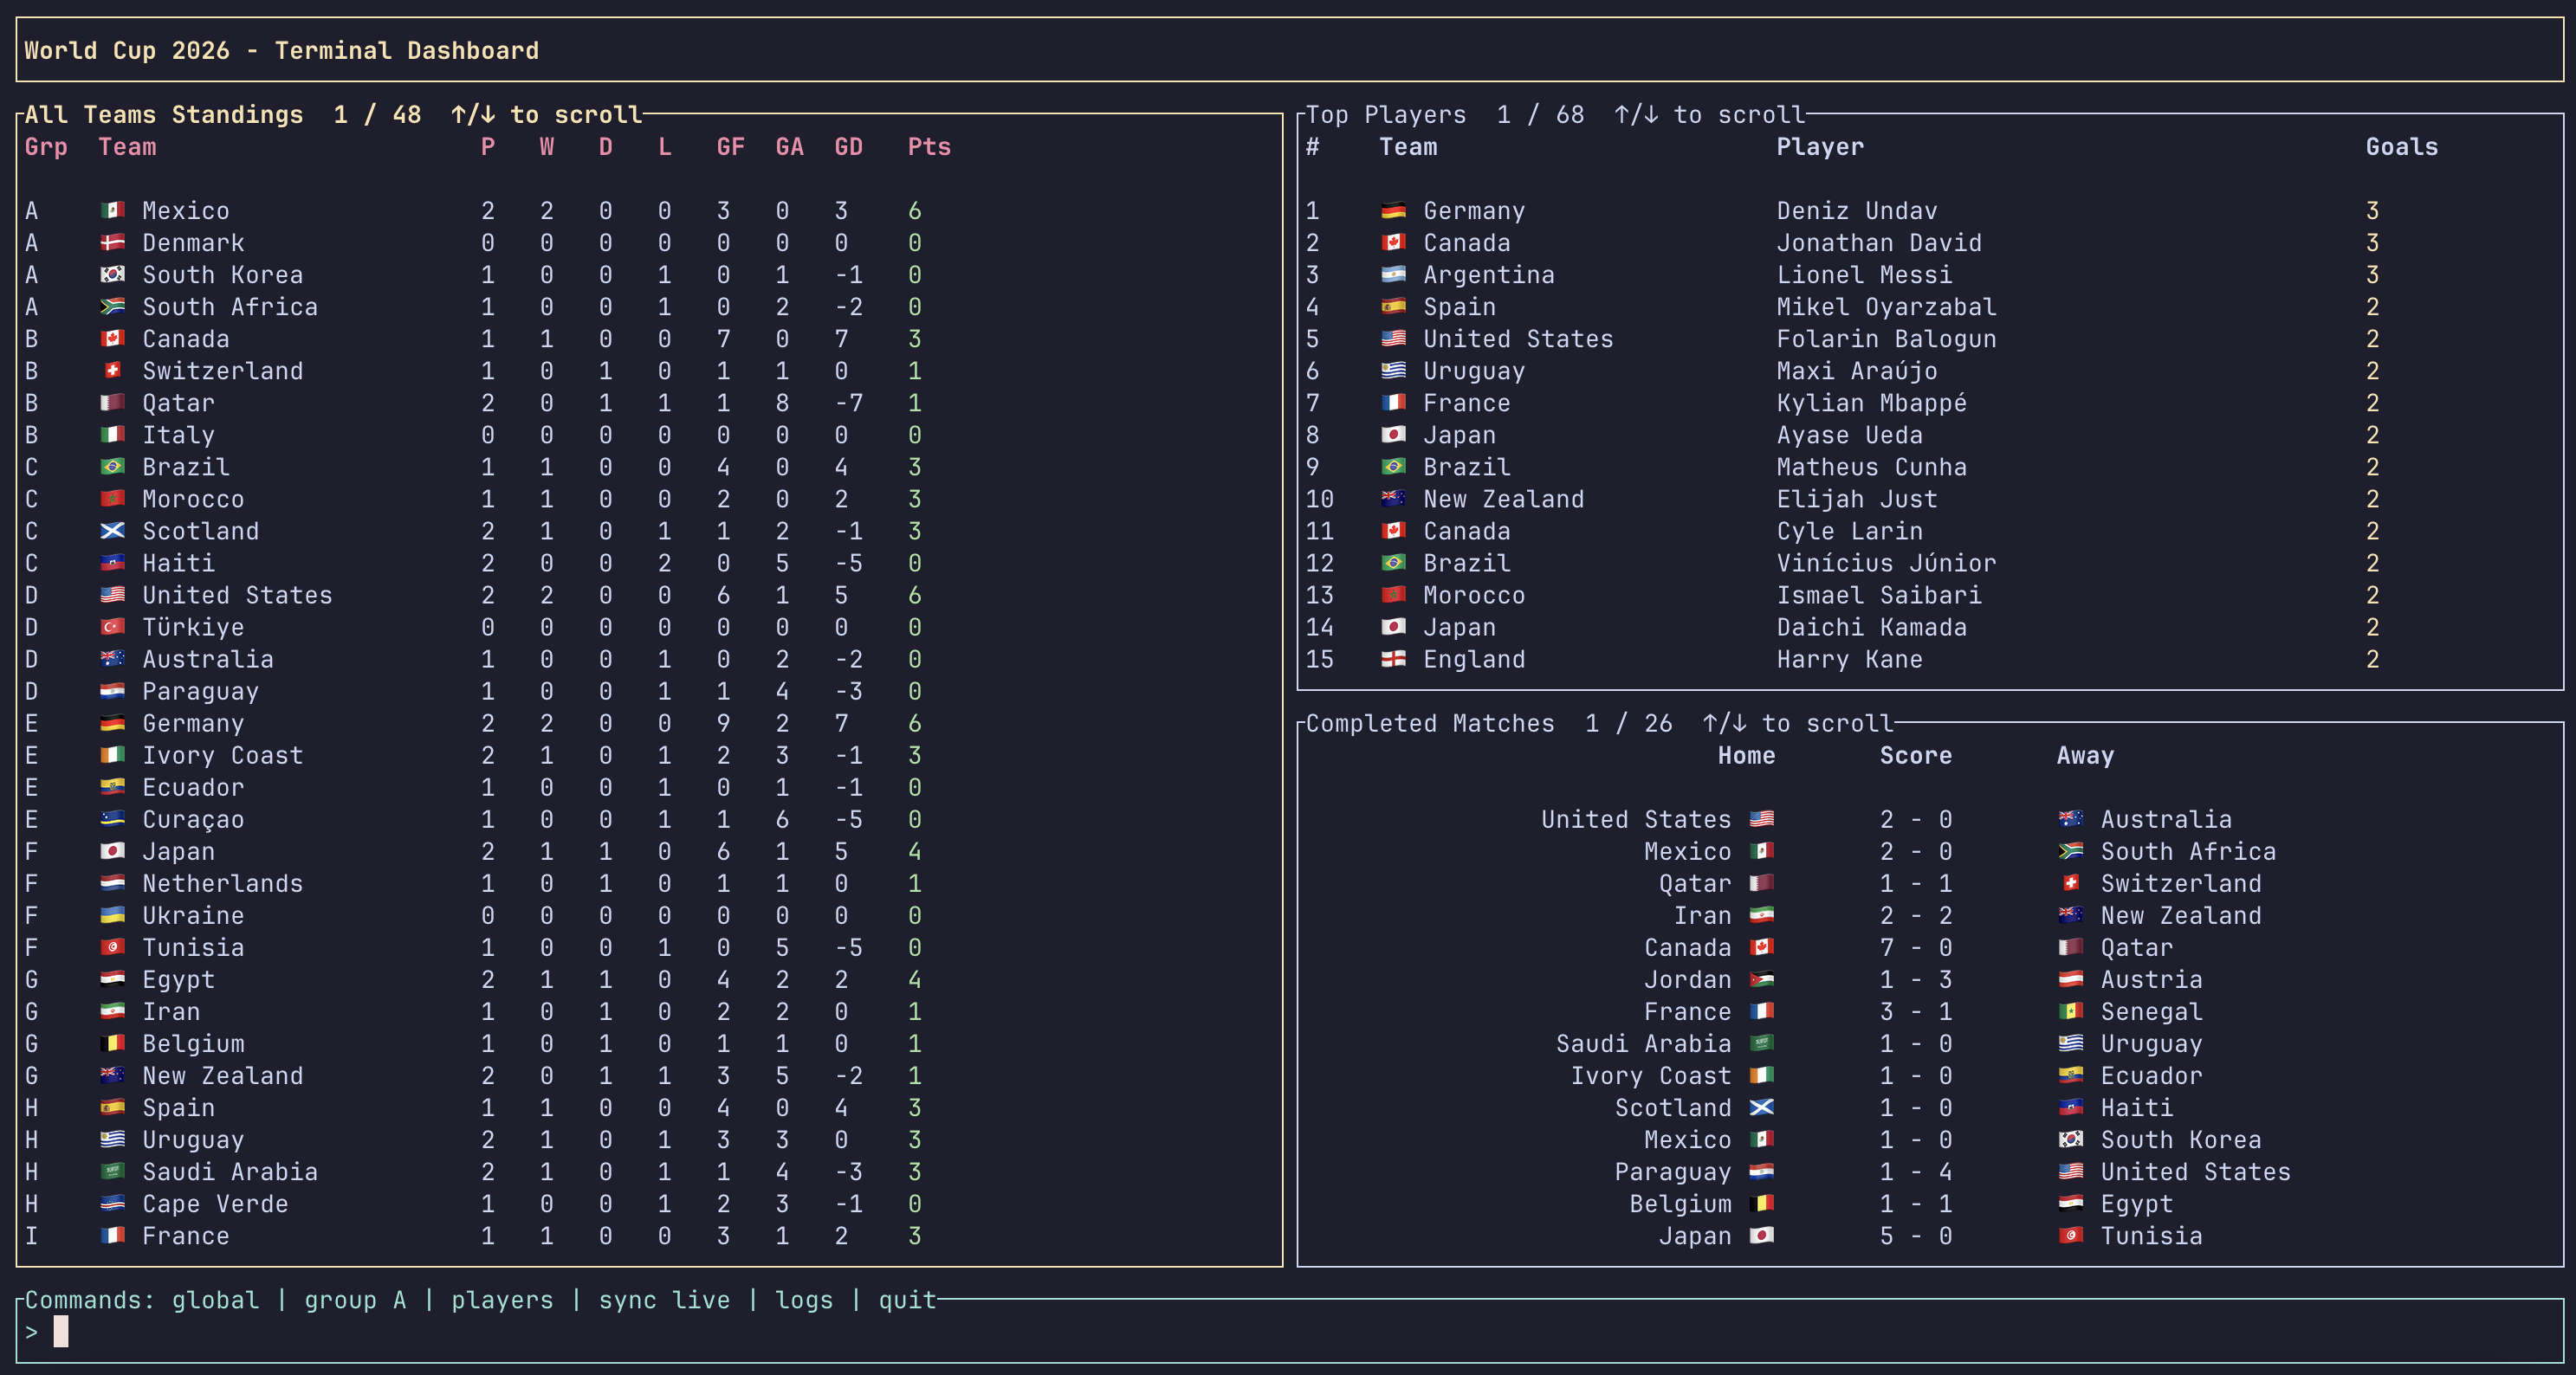Image resolution: width=2576 pixels, height=1375 pixels.
Task: Click the GF column header in standings
Action: coord(730,146)
